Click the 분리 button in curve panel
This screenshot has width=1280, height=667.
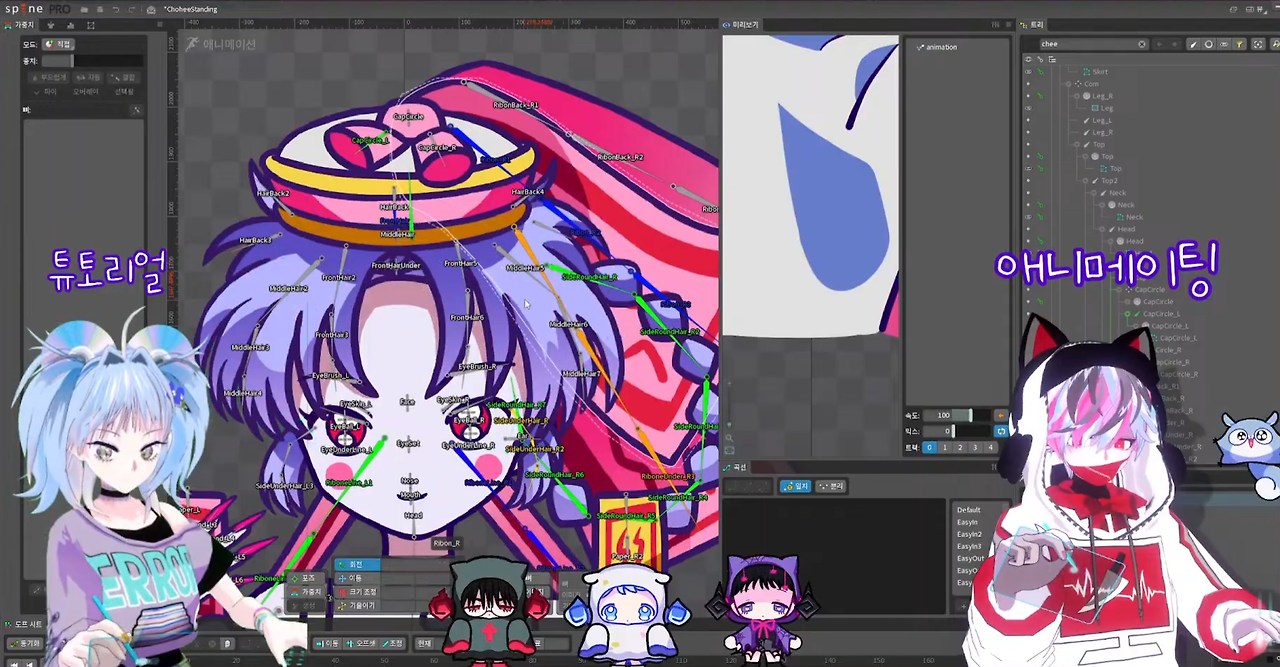click(x=832, y=486)
